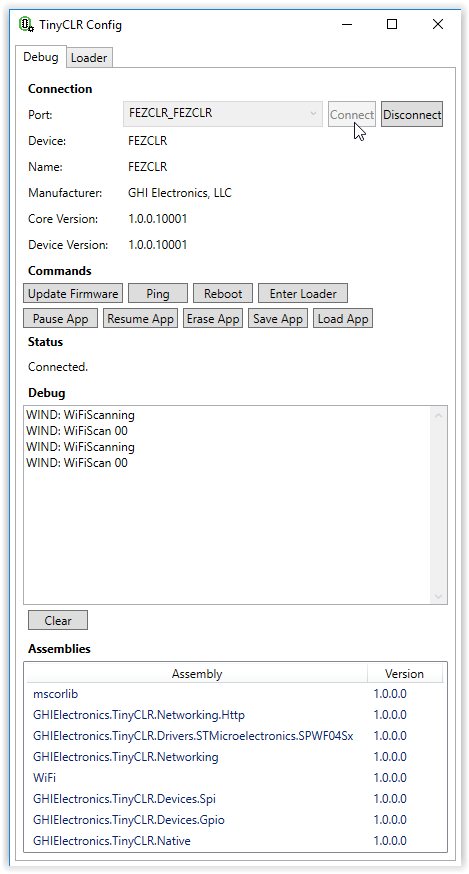Click the Assembly column header
Screen dimensions: 469x874
point(196,674)
